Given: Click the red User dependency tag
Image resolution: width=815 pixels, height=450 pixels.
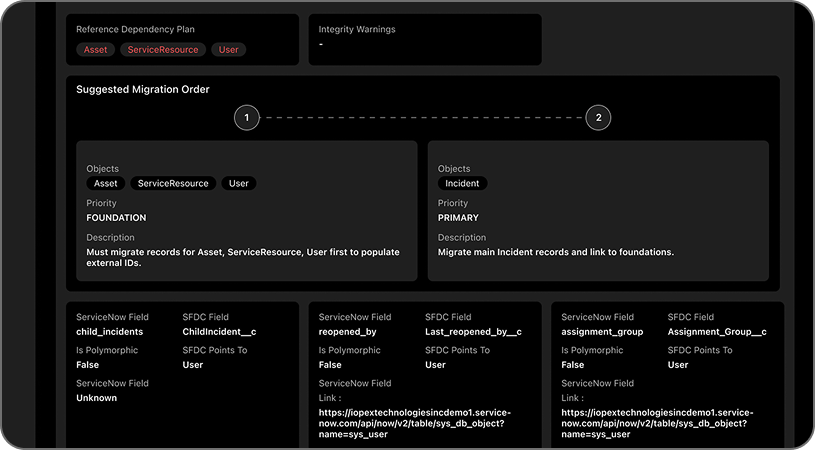Looking at the screenshot, I should (229, 49).
